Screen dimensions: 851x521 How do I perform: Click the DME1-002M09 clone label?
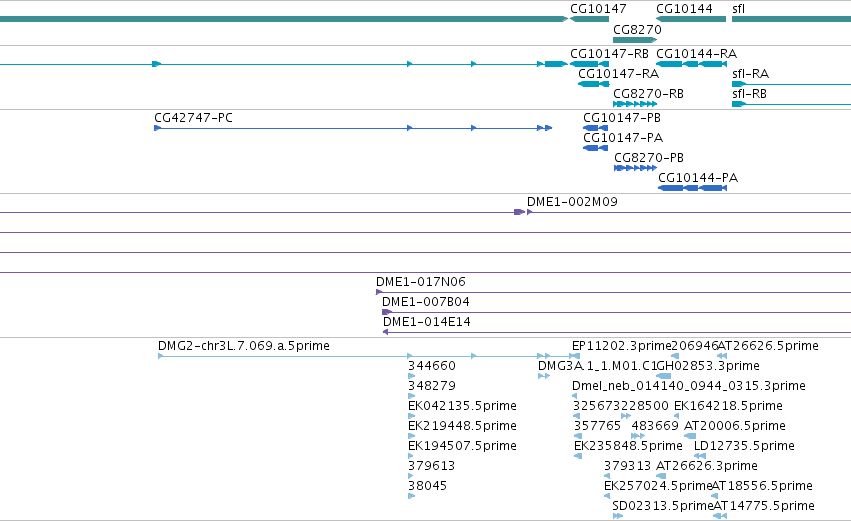point(572,202)
